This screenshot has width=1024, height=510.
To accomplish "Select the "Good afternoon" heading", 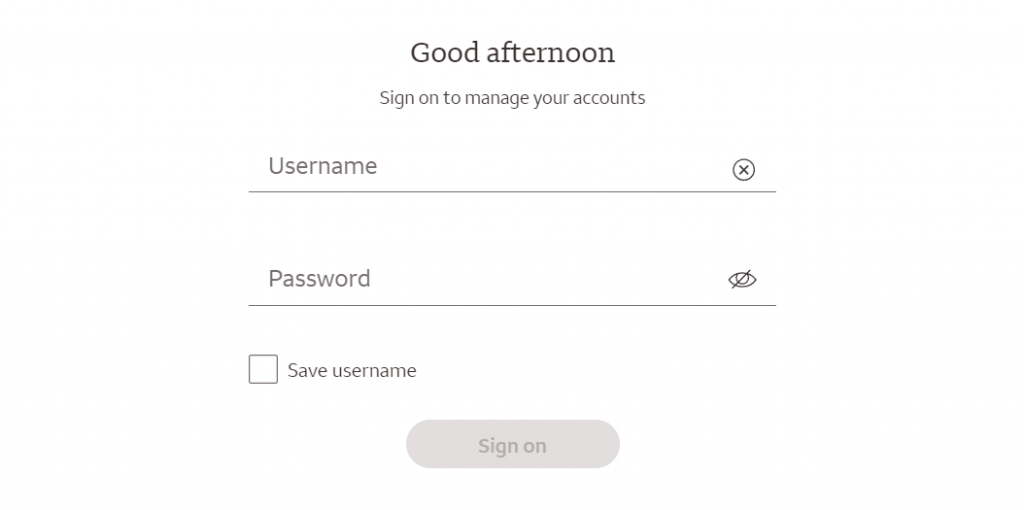I will point(513,53).
